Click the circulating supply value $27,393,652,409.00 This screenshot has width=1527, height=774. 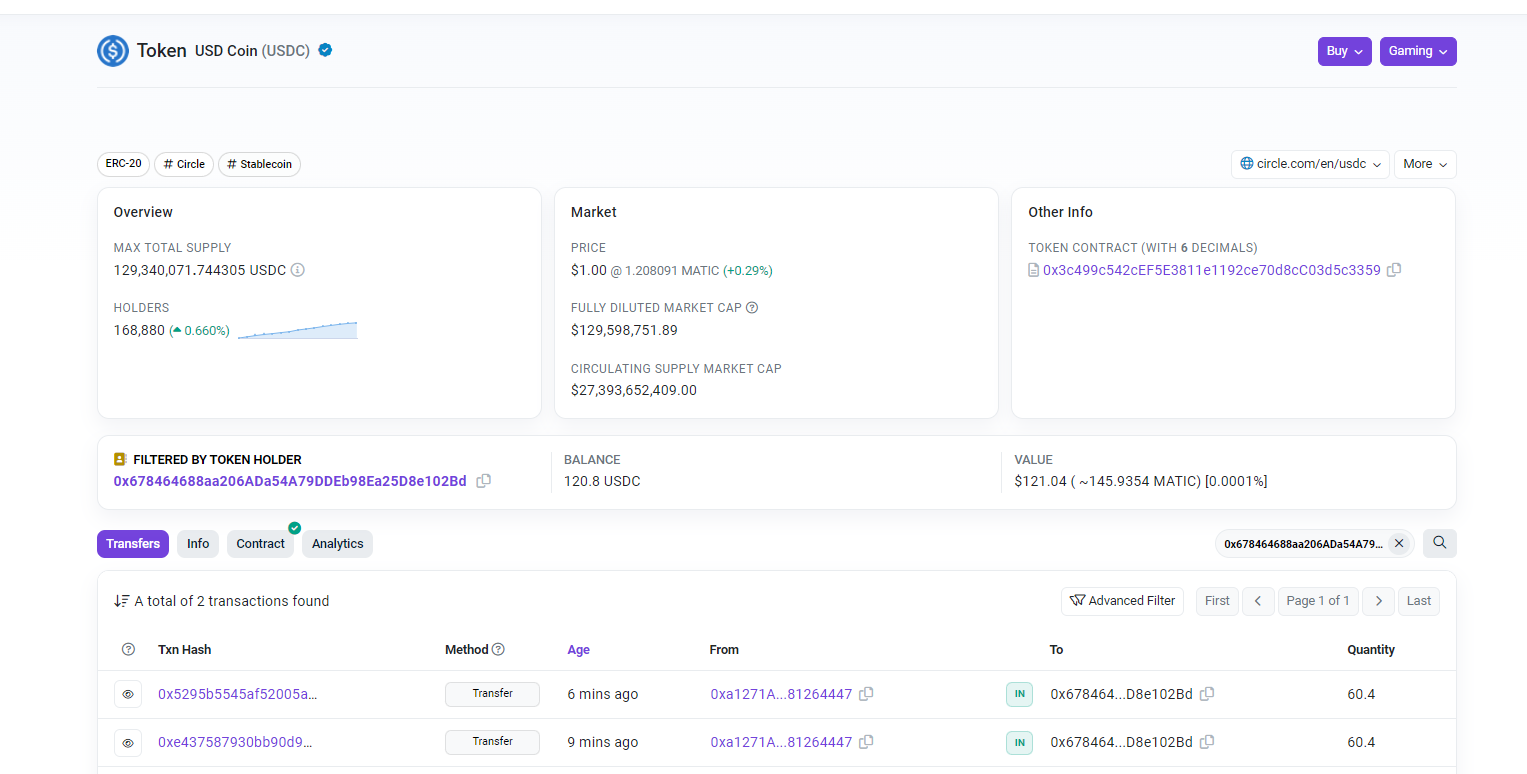[634, 390]
